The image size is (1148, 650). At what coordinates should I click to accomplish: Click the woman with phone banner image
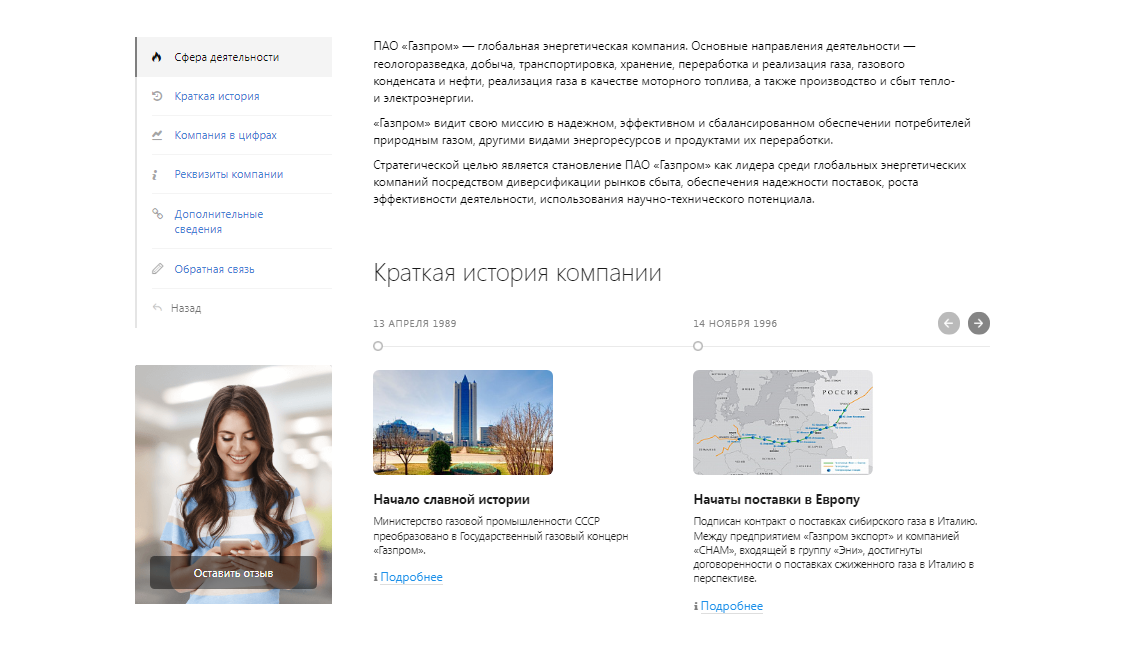click(233, 484)
